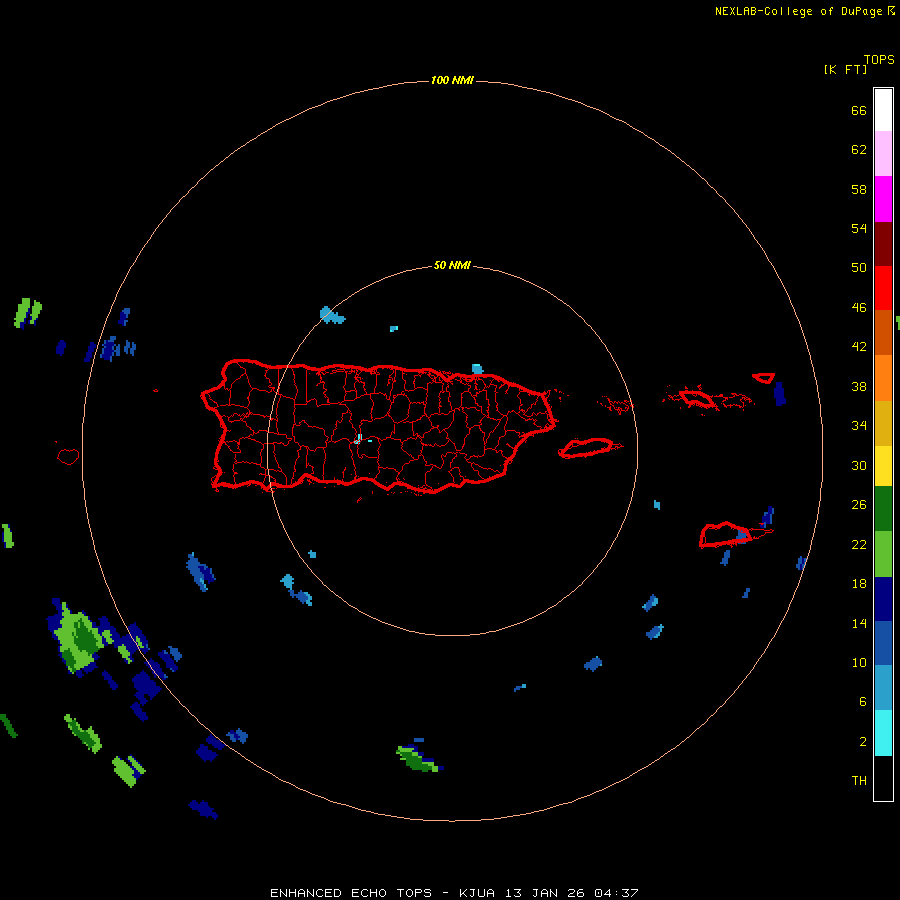Viewport: 900px width, 900px height.
Task: Select the bright red legend swatch
Action: click(883, 288)
